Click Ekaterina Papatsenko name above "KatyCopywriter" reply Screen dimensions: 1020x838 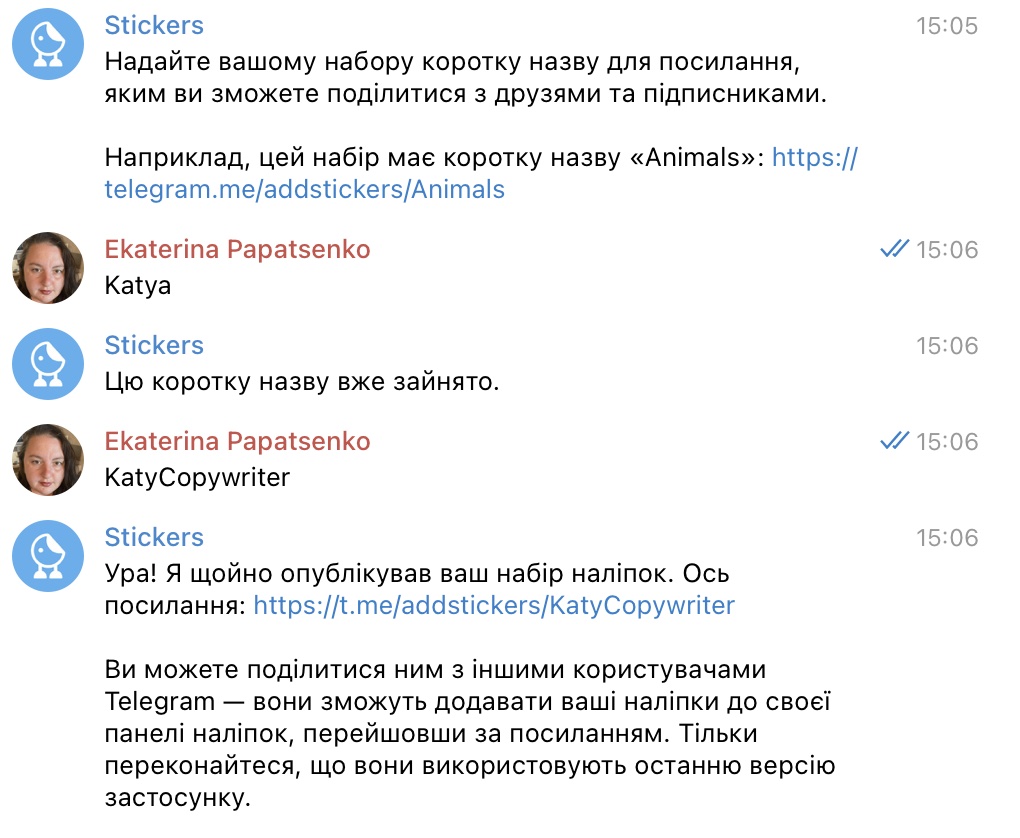237,442
